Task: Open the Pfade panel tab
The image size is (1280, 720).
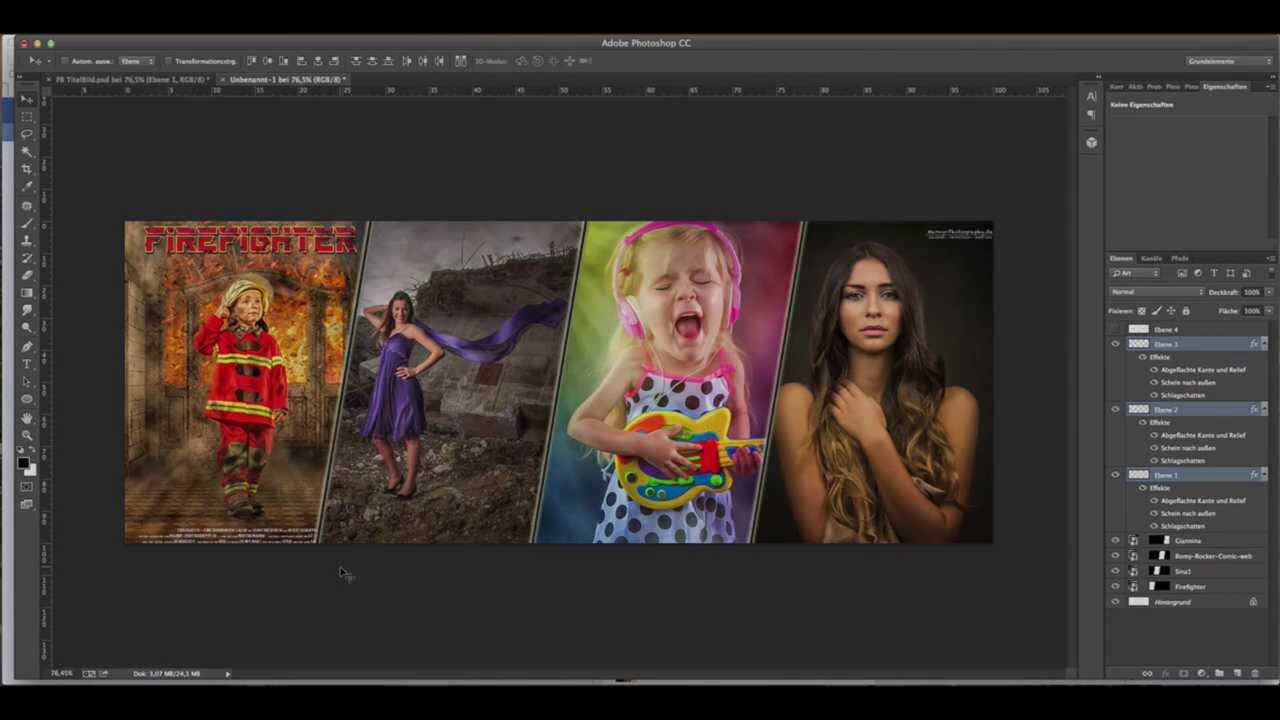Action: pyautogui.click(x=1180, y=258)
